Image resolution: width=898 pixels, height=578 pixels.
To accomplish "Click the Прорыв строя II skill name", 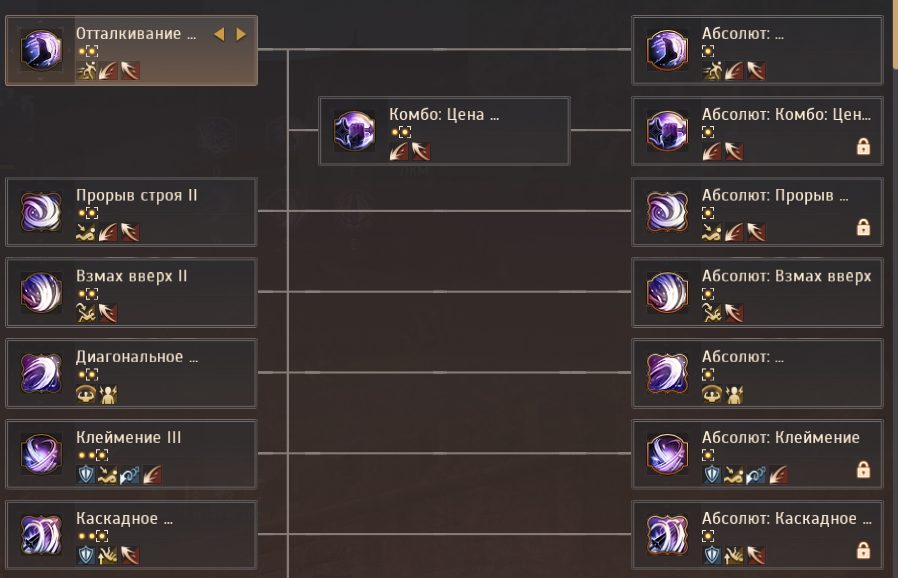I will tap(137, 195).
